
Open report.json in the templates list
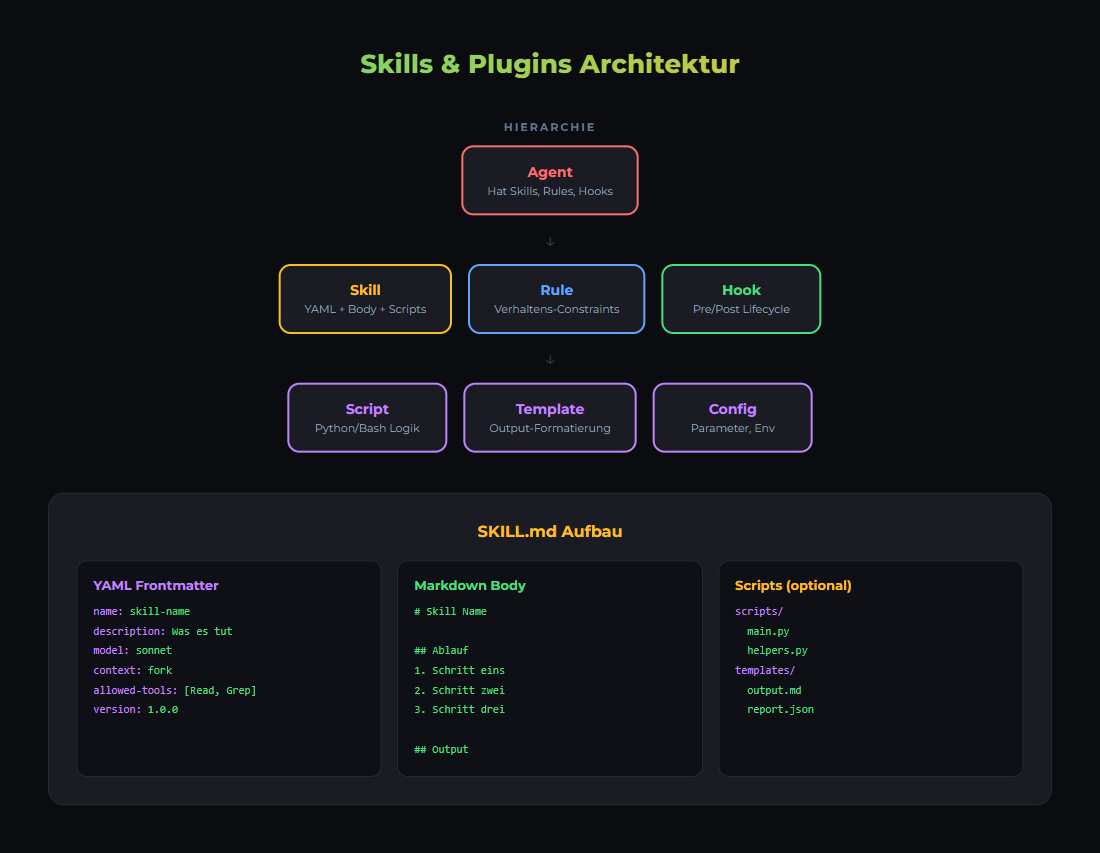click(780, 709)
